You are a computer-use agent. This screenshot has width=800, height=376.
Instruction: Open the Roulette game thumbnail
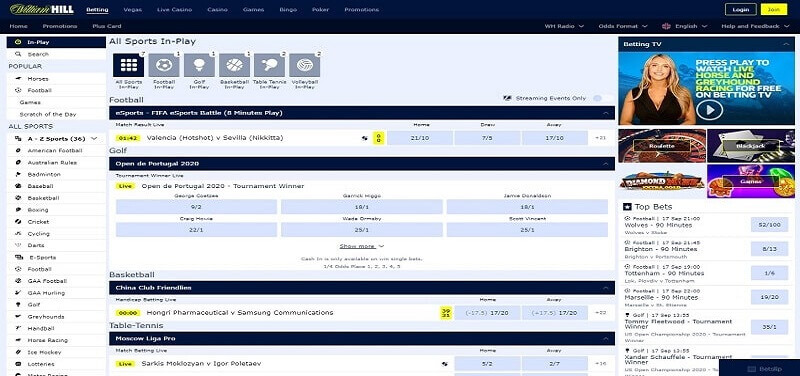[x=662, y=146]
